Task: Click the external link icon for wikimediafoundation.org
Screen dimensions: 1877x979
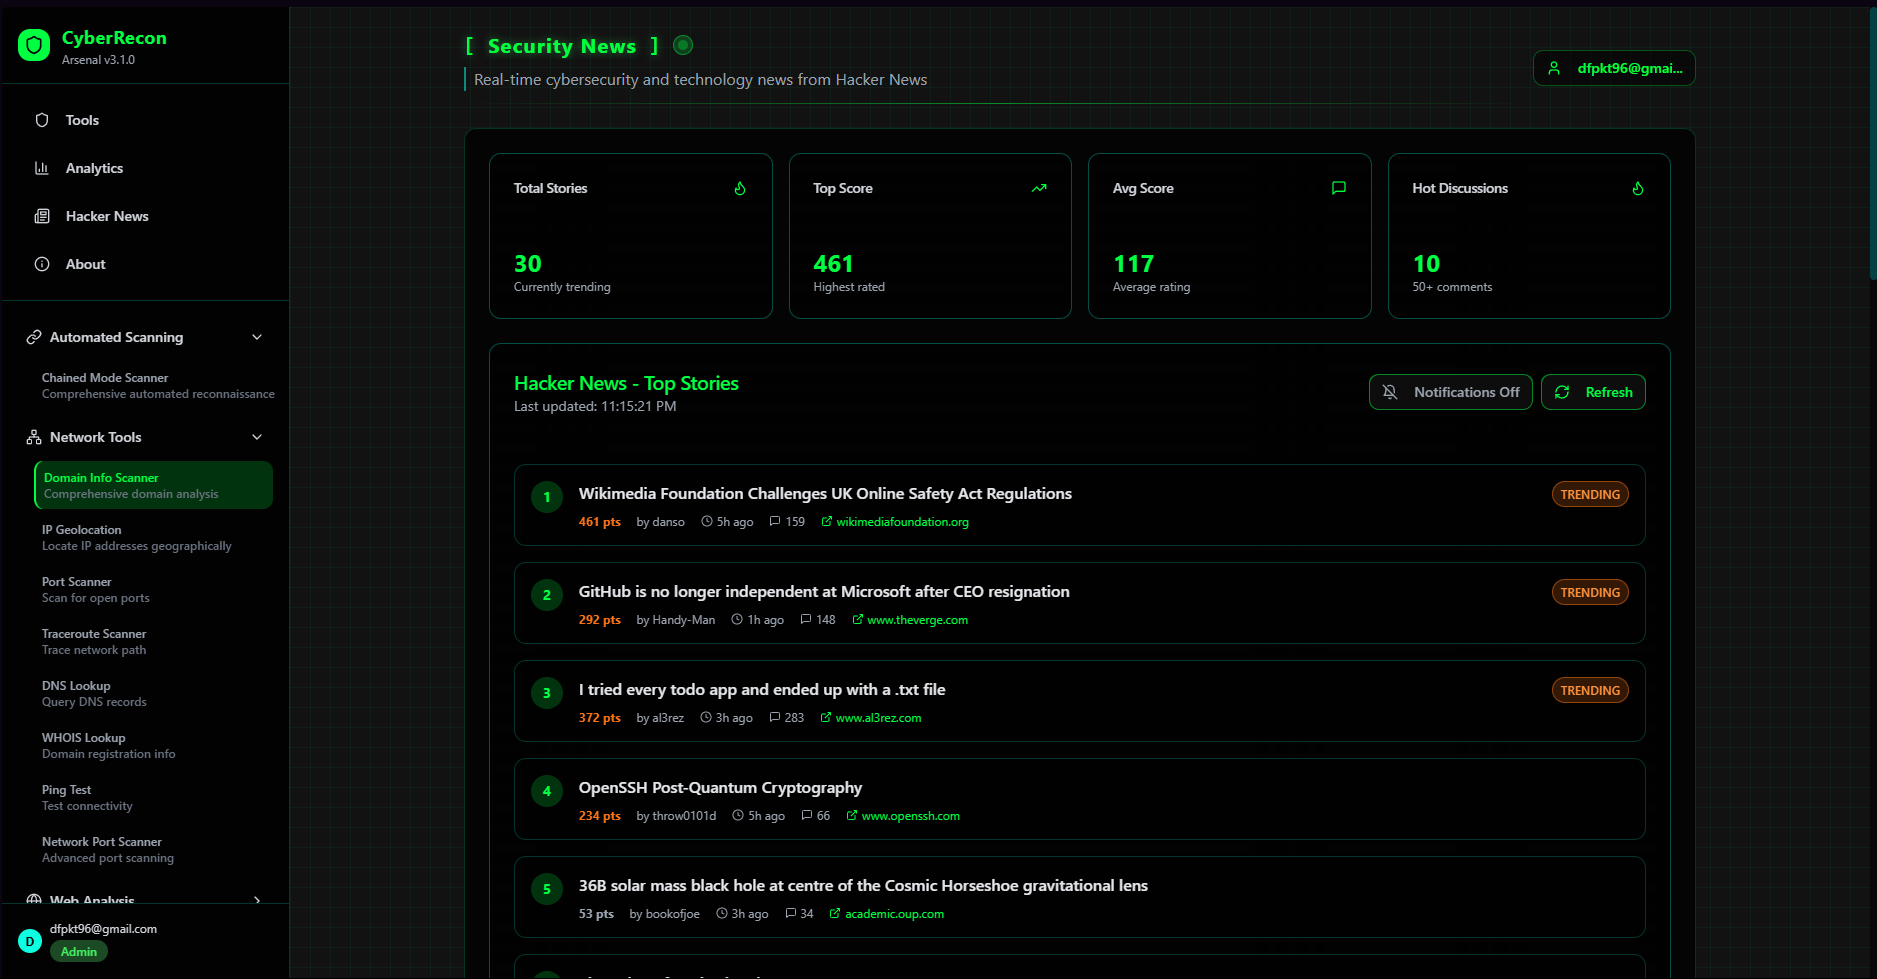Action: [x=826, y=521]
